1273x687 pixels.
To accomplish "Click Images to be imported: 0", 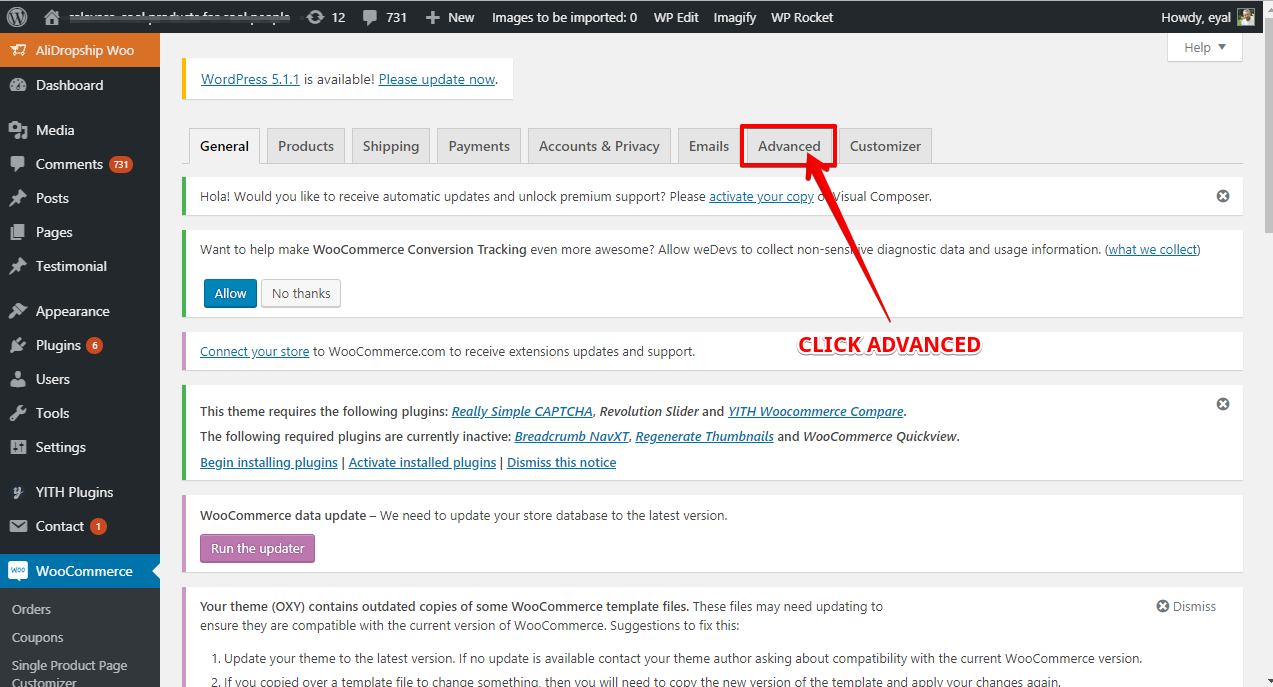I will point(564,17).
